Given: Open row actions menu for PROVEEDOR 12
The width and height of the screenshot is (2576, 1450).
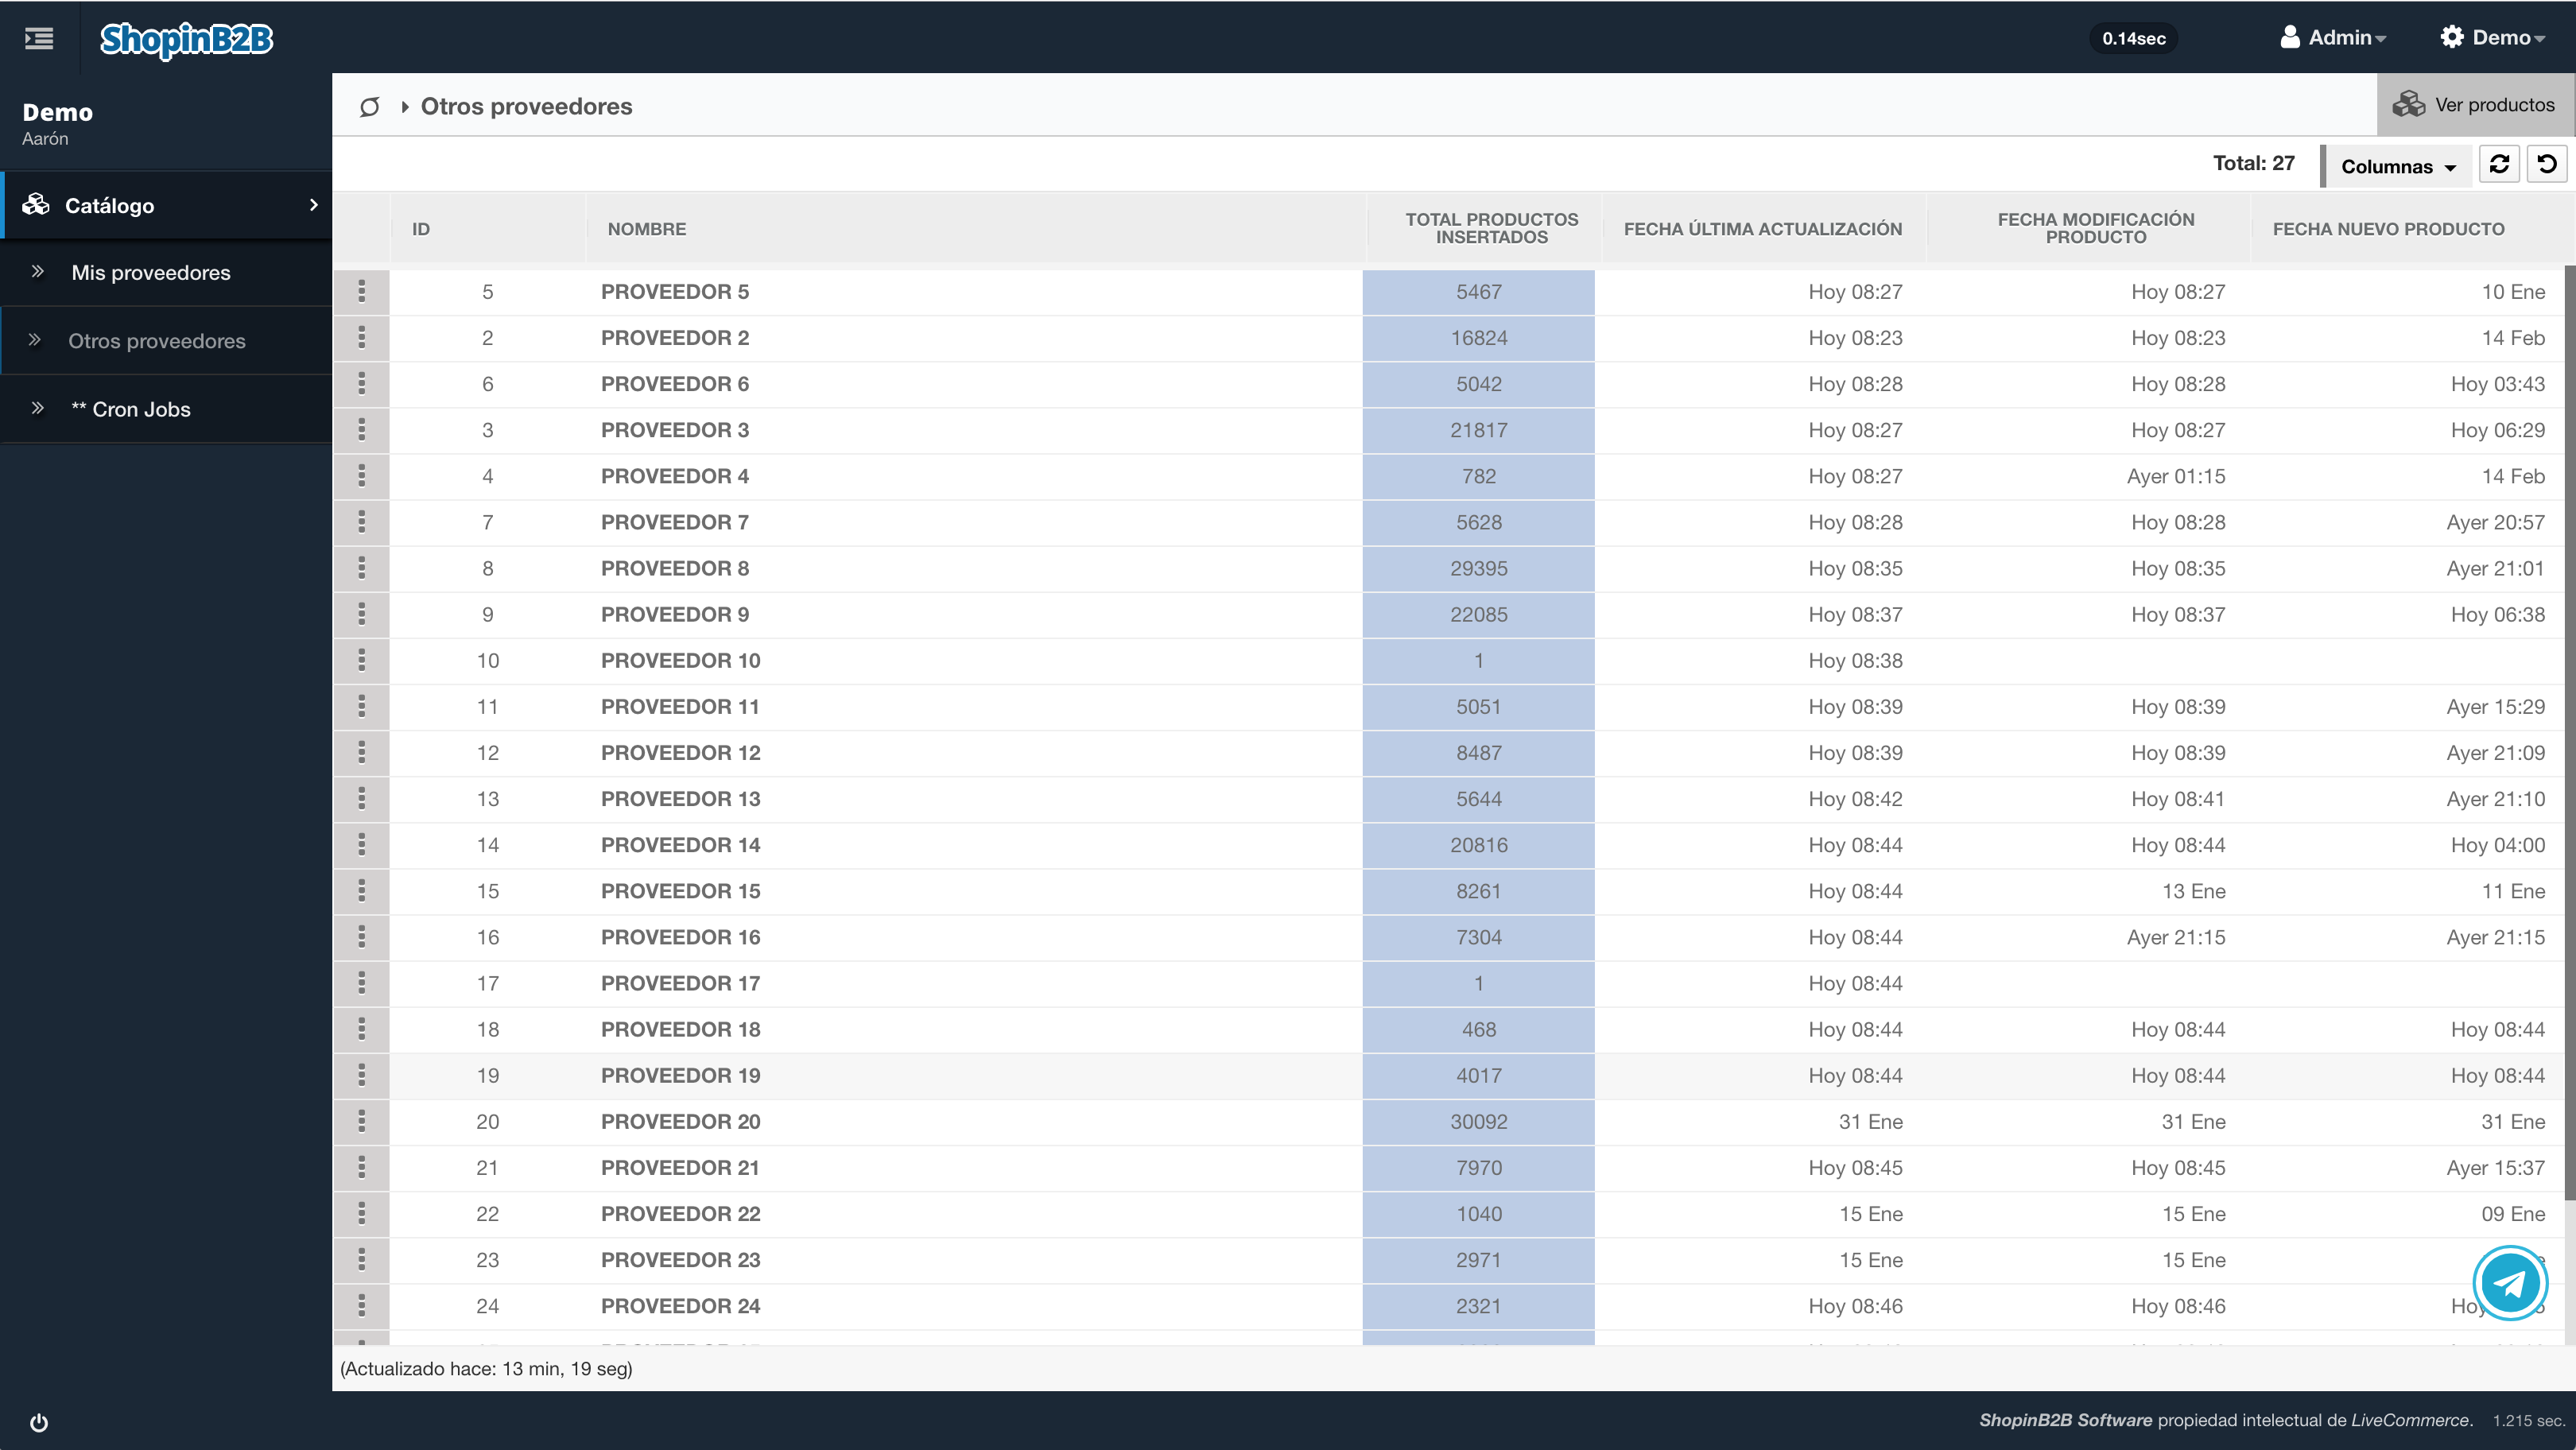Looking at the screenshot, I should pos(362,753).
